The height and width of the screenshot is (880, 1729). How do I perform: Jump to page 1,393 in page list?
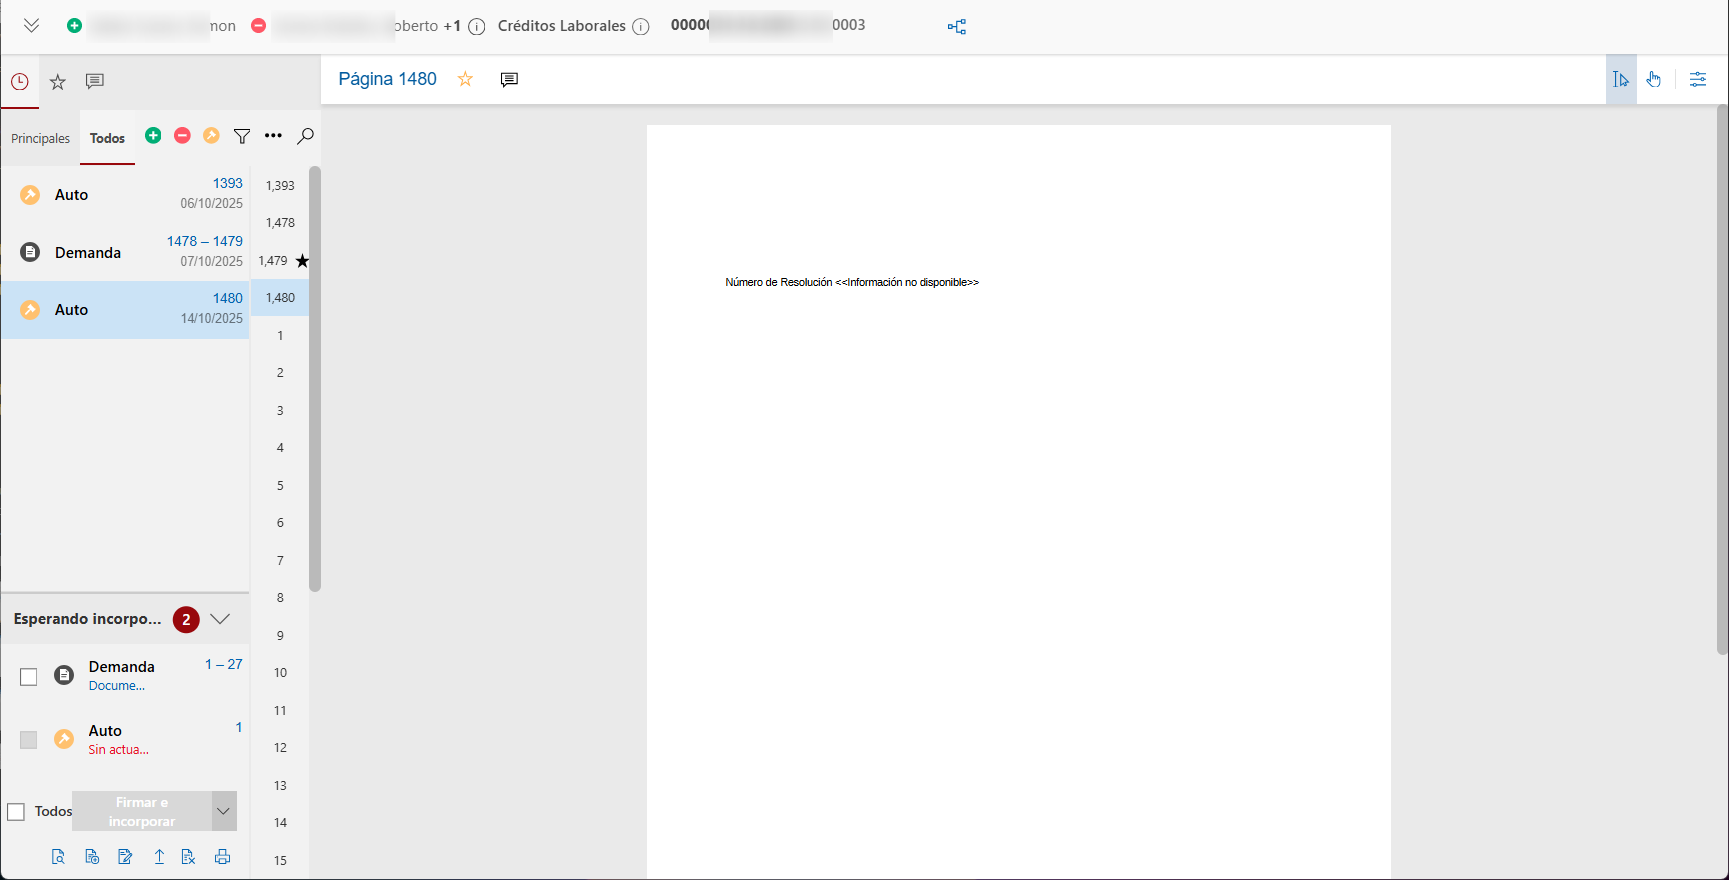[280, 186]
